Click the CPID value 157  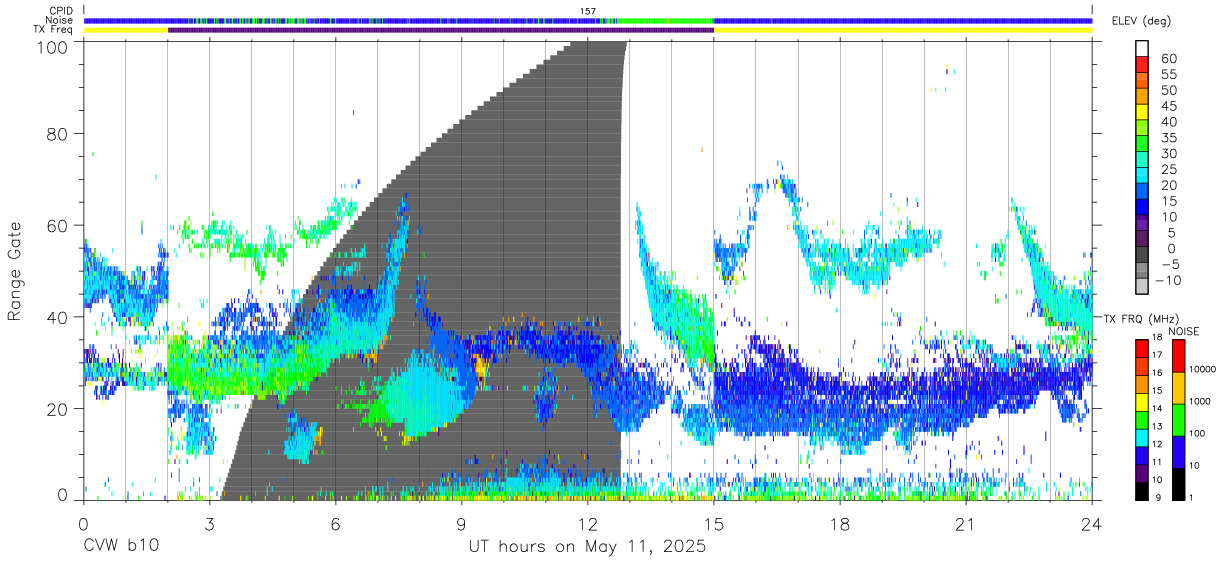point(588,11)
